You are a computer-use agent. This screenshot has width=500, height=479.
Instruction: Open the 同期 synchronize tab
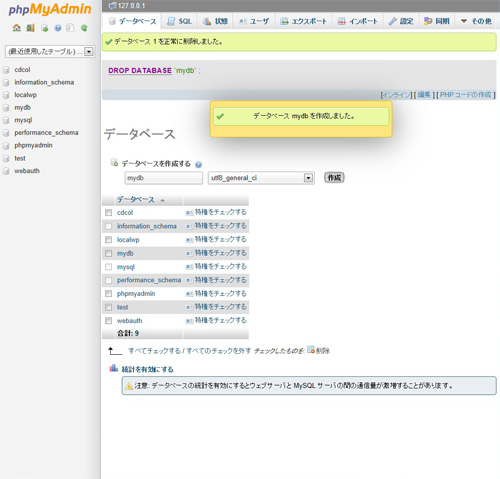pos(437,21)
